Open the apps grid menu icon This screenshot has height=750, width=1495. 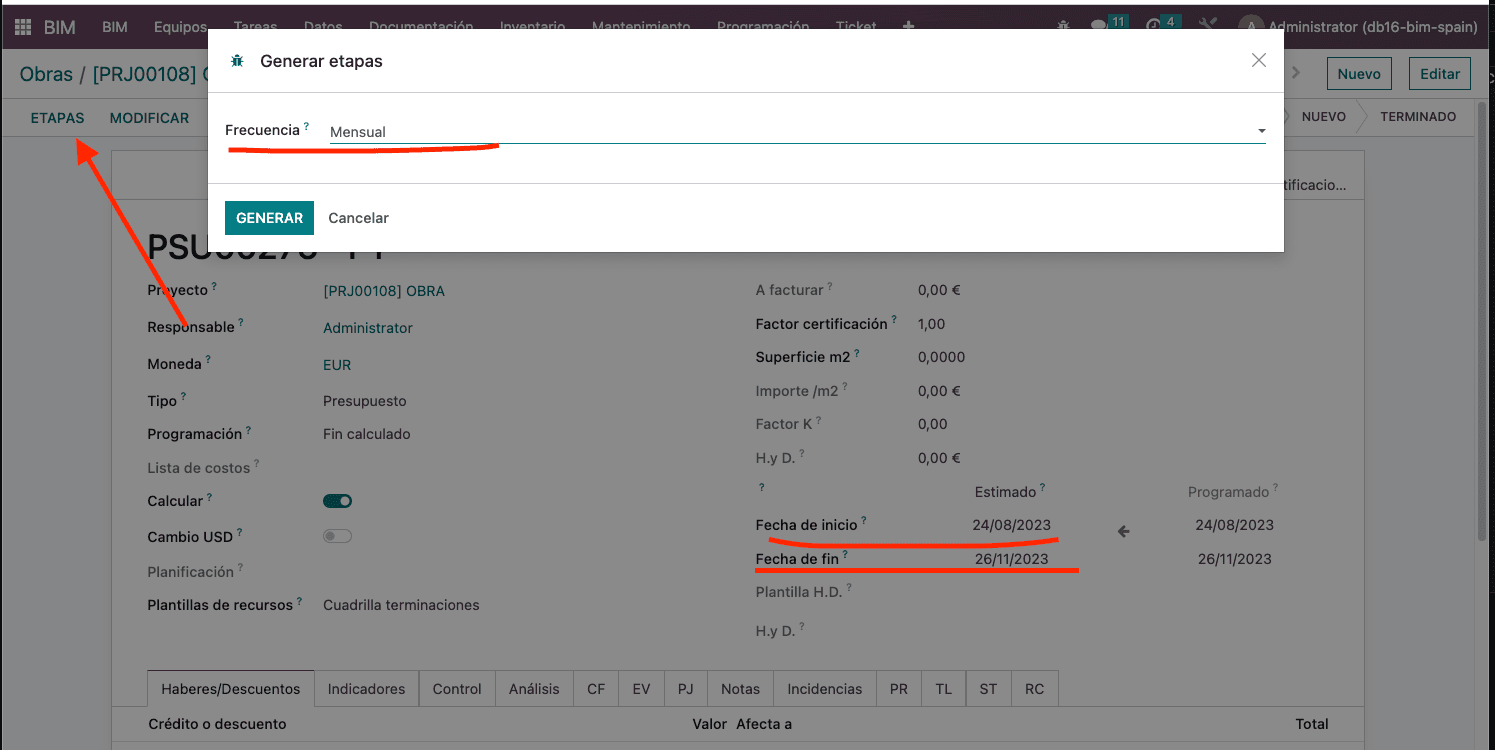coord(22,27)
